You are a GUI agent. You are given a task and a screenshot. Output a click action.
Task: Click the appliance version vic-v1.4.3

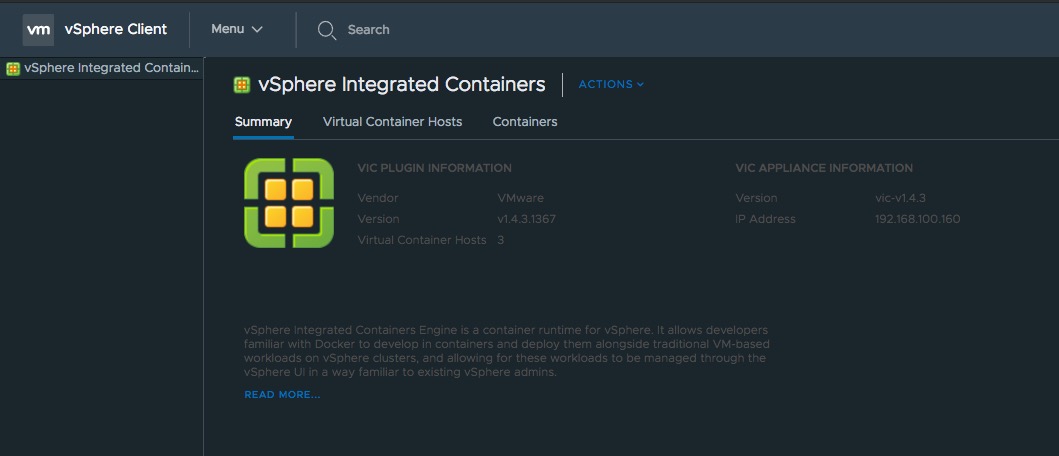(x=900, y=198)
